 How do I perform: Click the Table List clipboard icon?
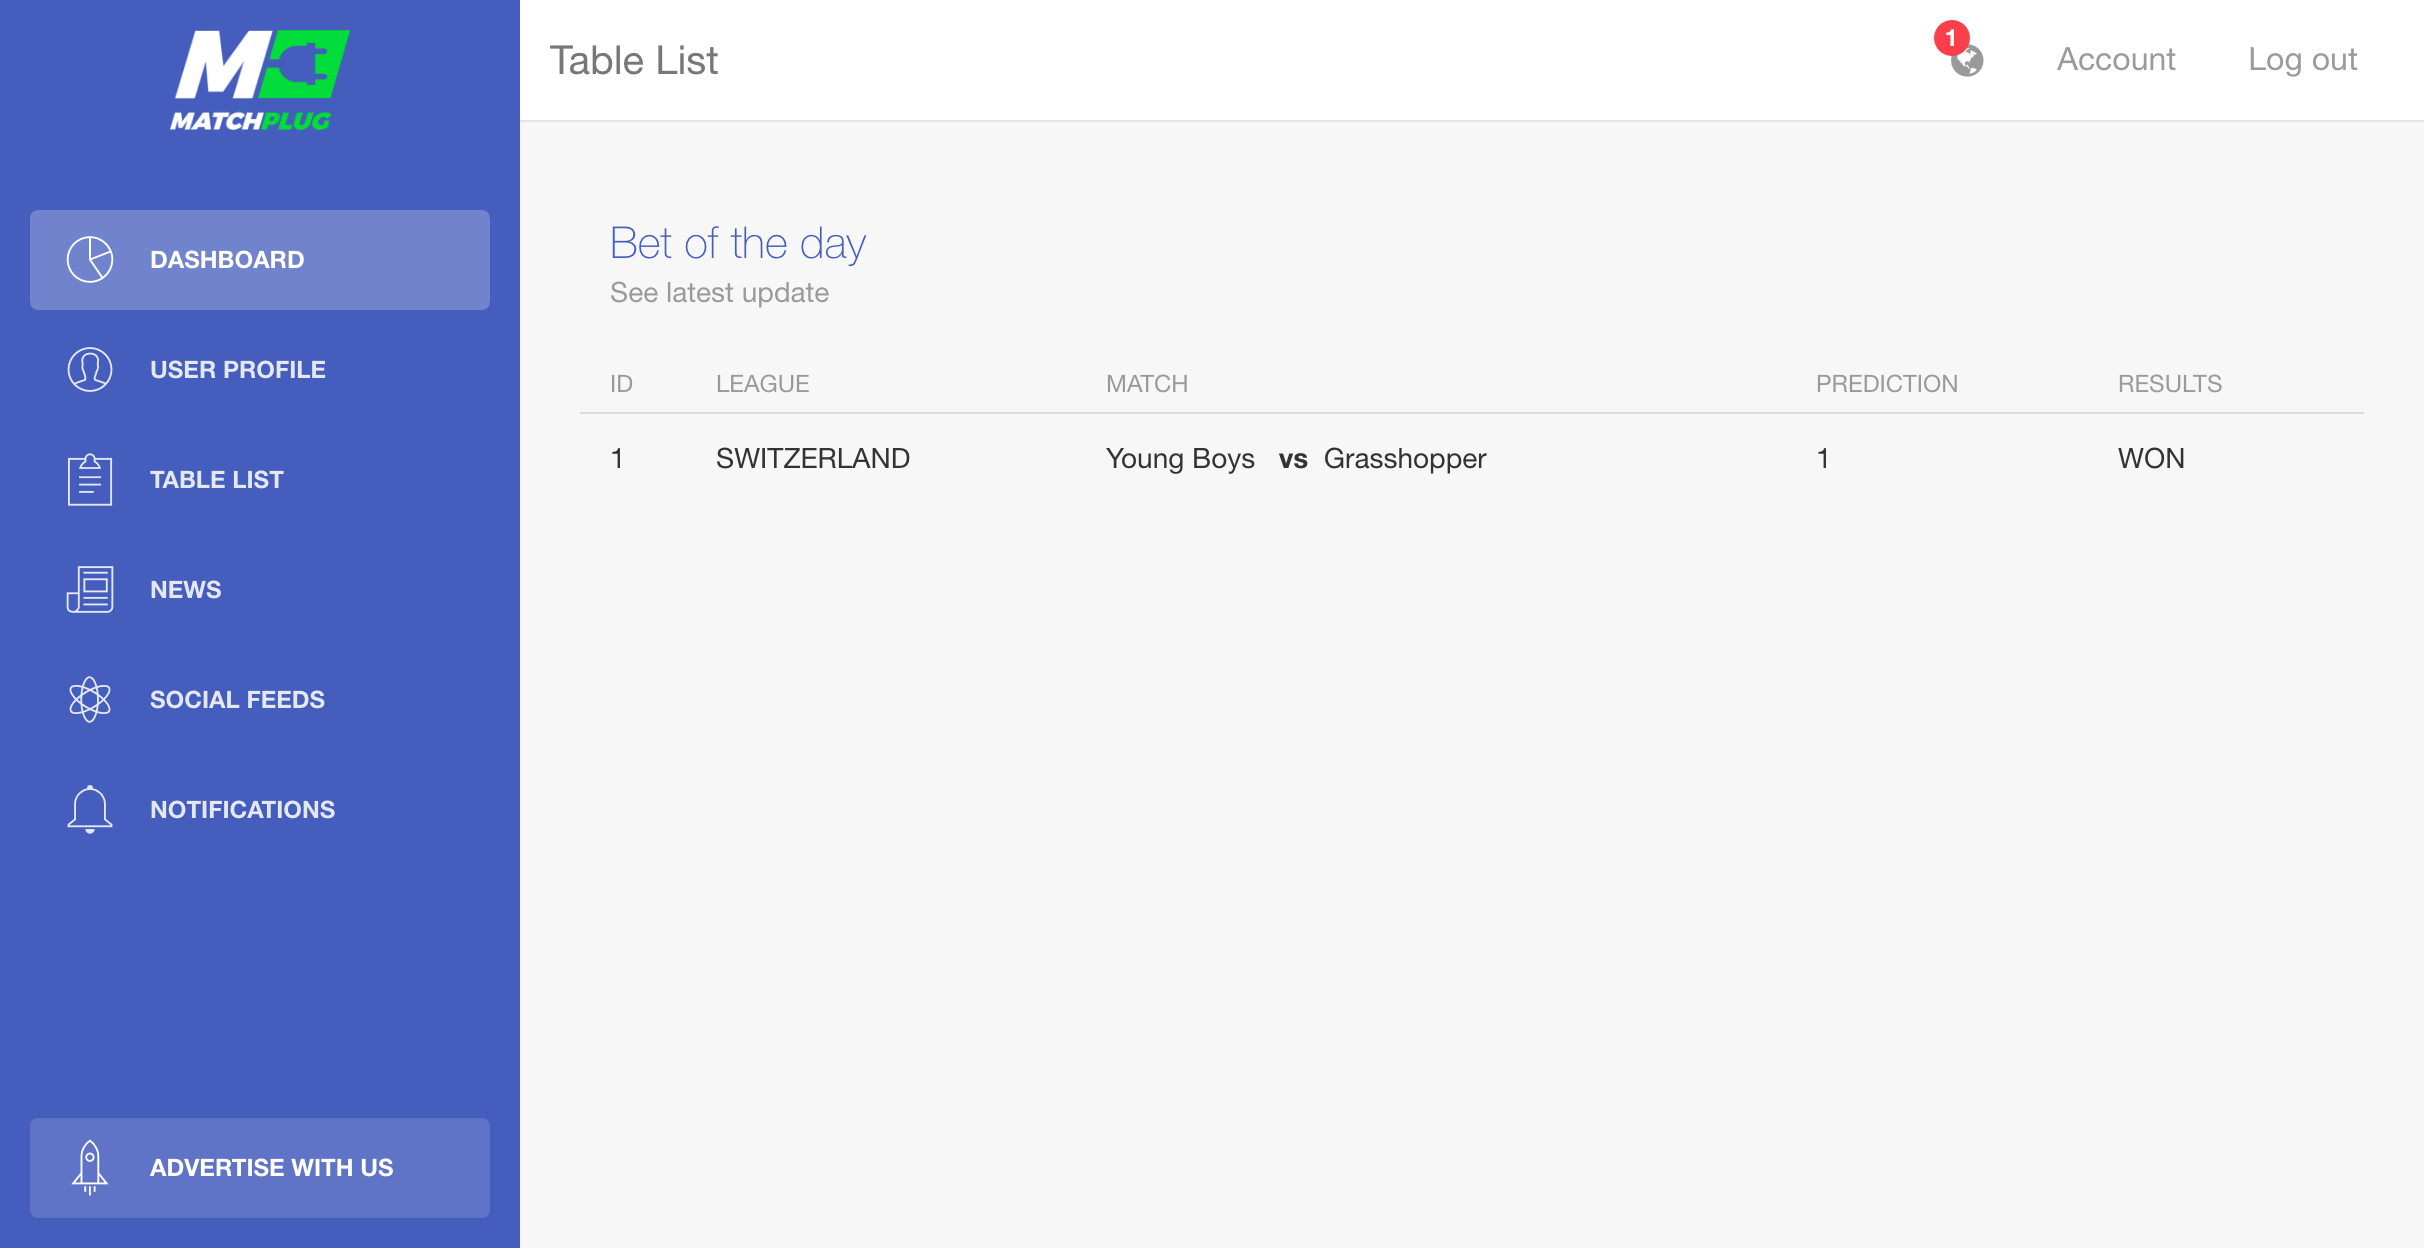click(x=90, y=480)
